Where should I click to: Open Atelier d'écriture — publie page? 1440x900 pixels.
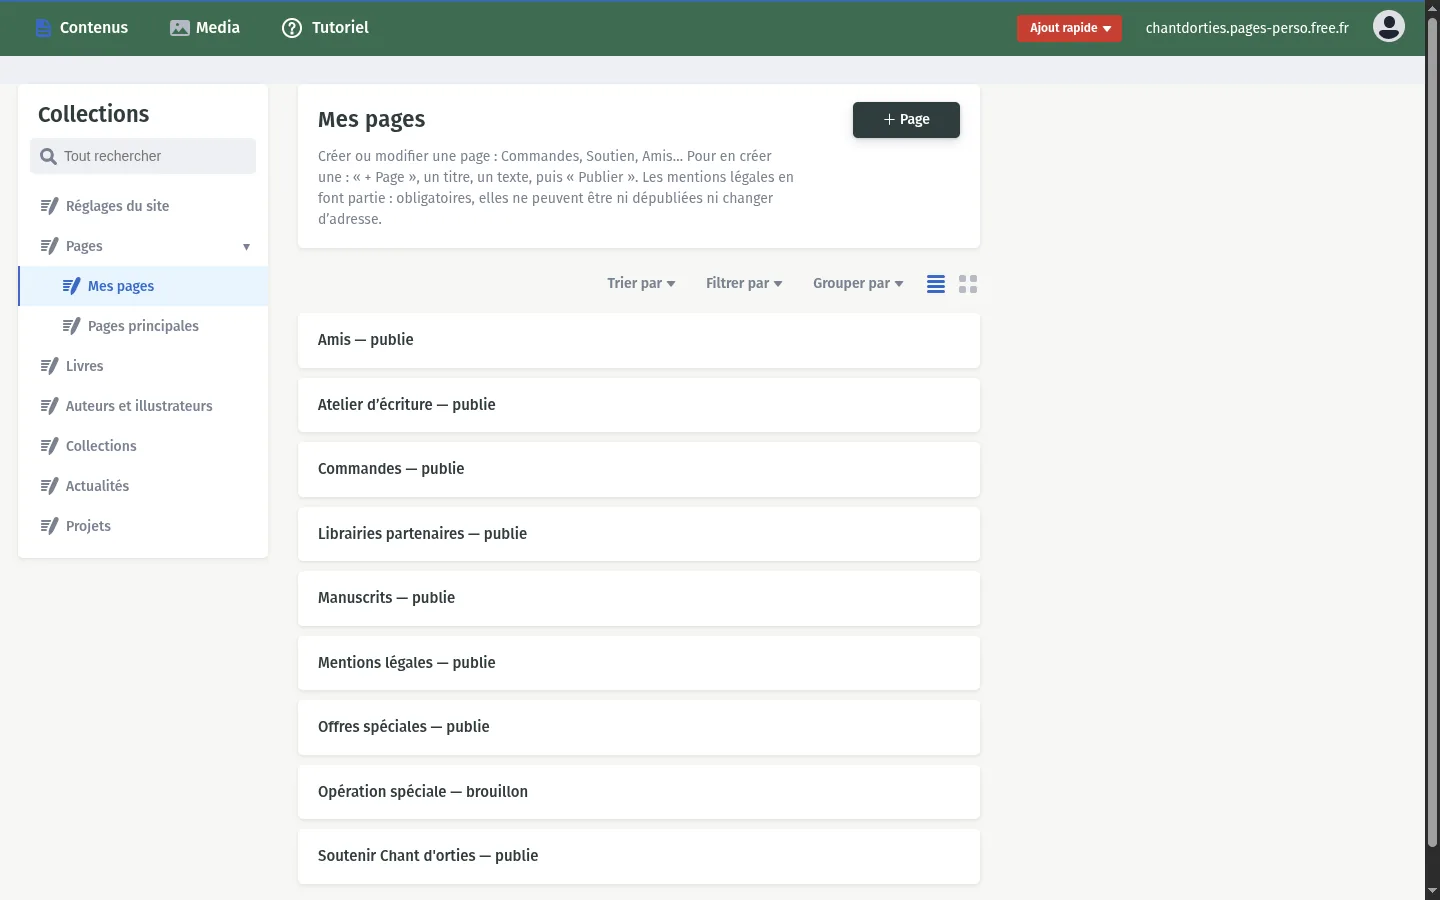[639, 405]
